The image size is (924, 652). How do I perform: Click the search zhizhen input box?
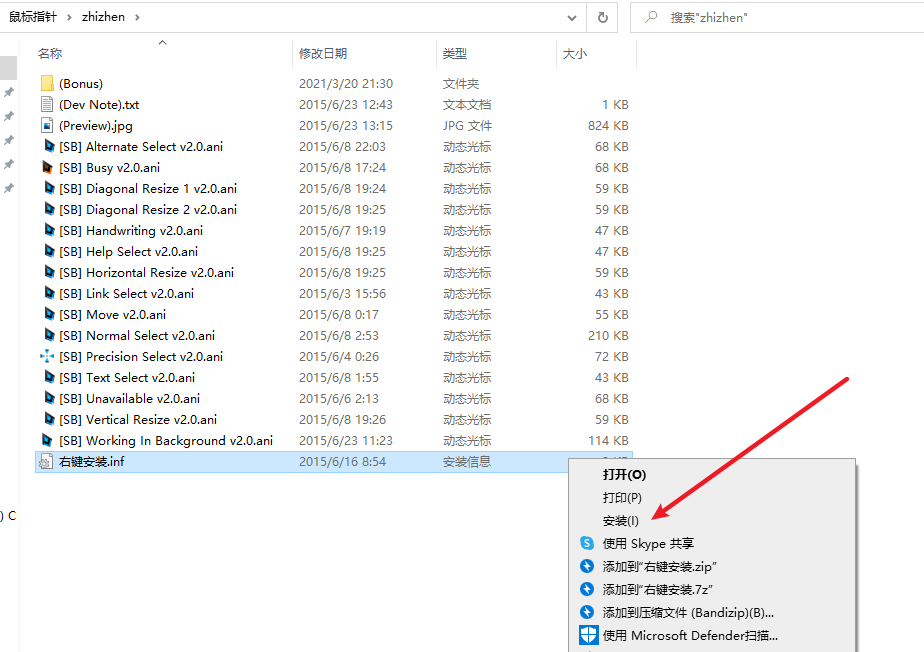[780, 17]
